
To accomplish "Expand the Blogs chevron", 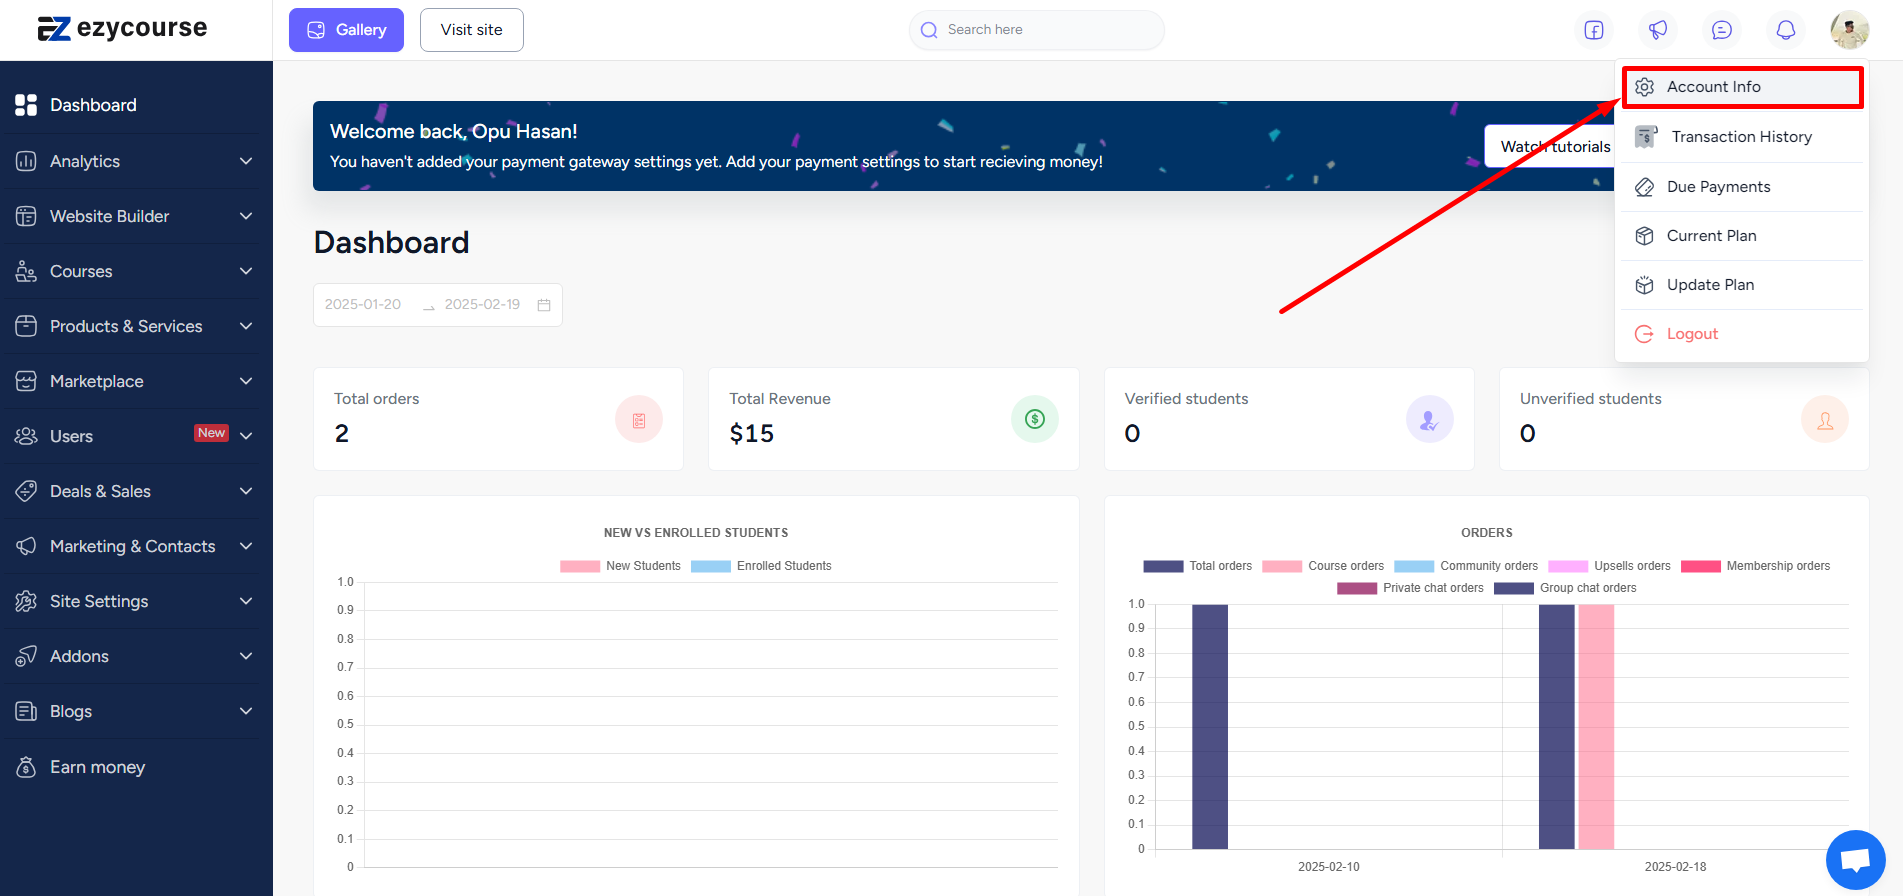I will [246, 711].
